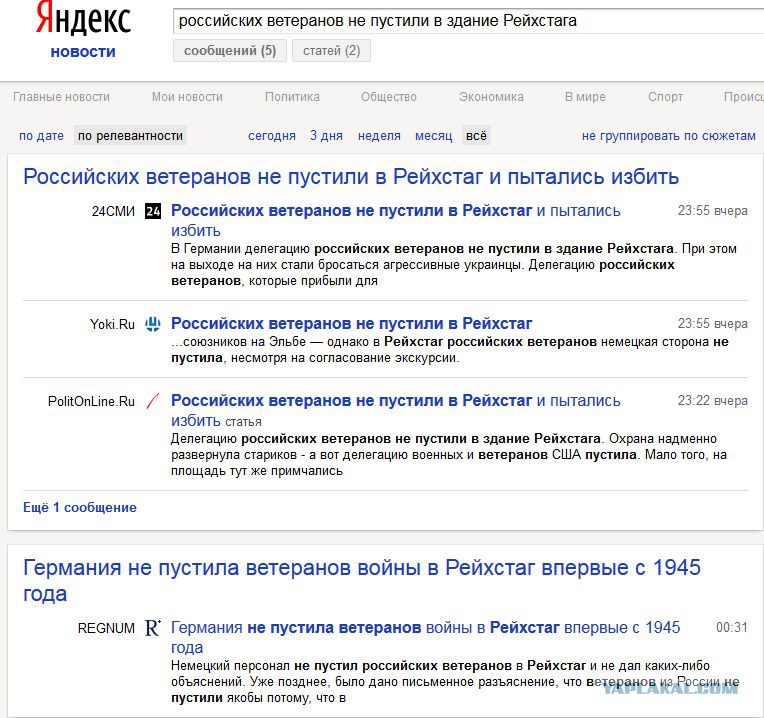Click the REGNUM R icon
The width and height of the screenshot is (764, 718).
click(153, 628)
